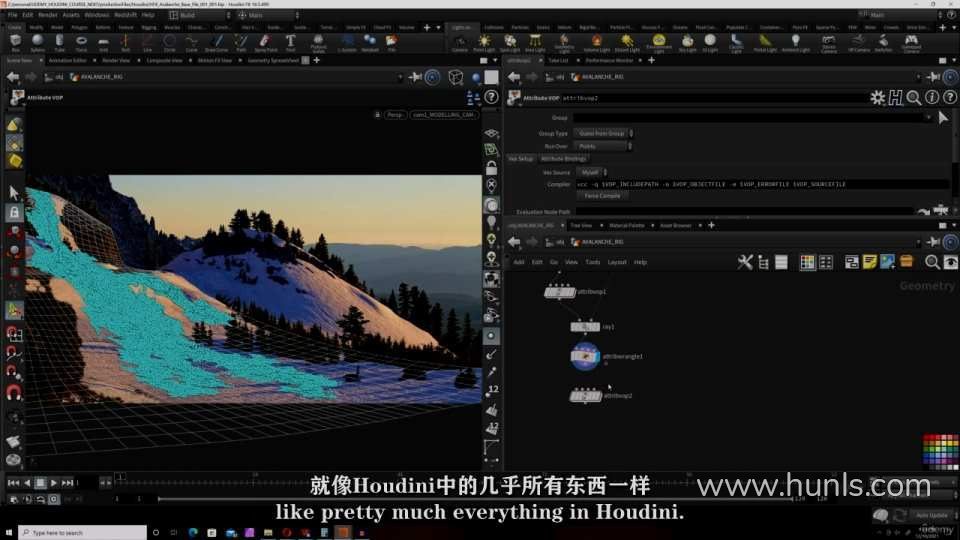Toggle network list view mode
Image resolution: width=960 pixels, height=540 pixels.
[781, 263]
